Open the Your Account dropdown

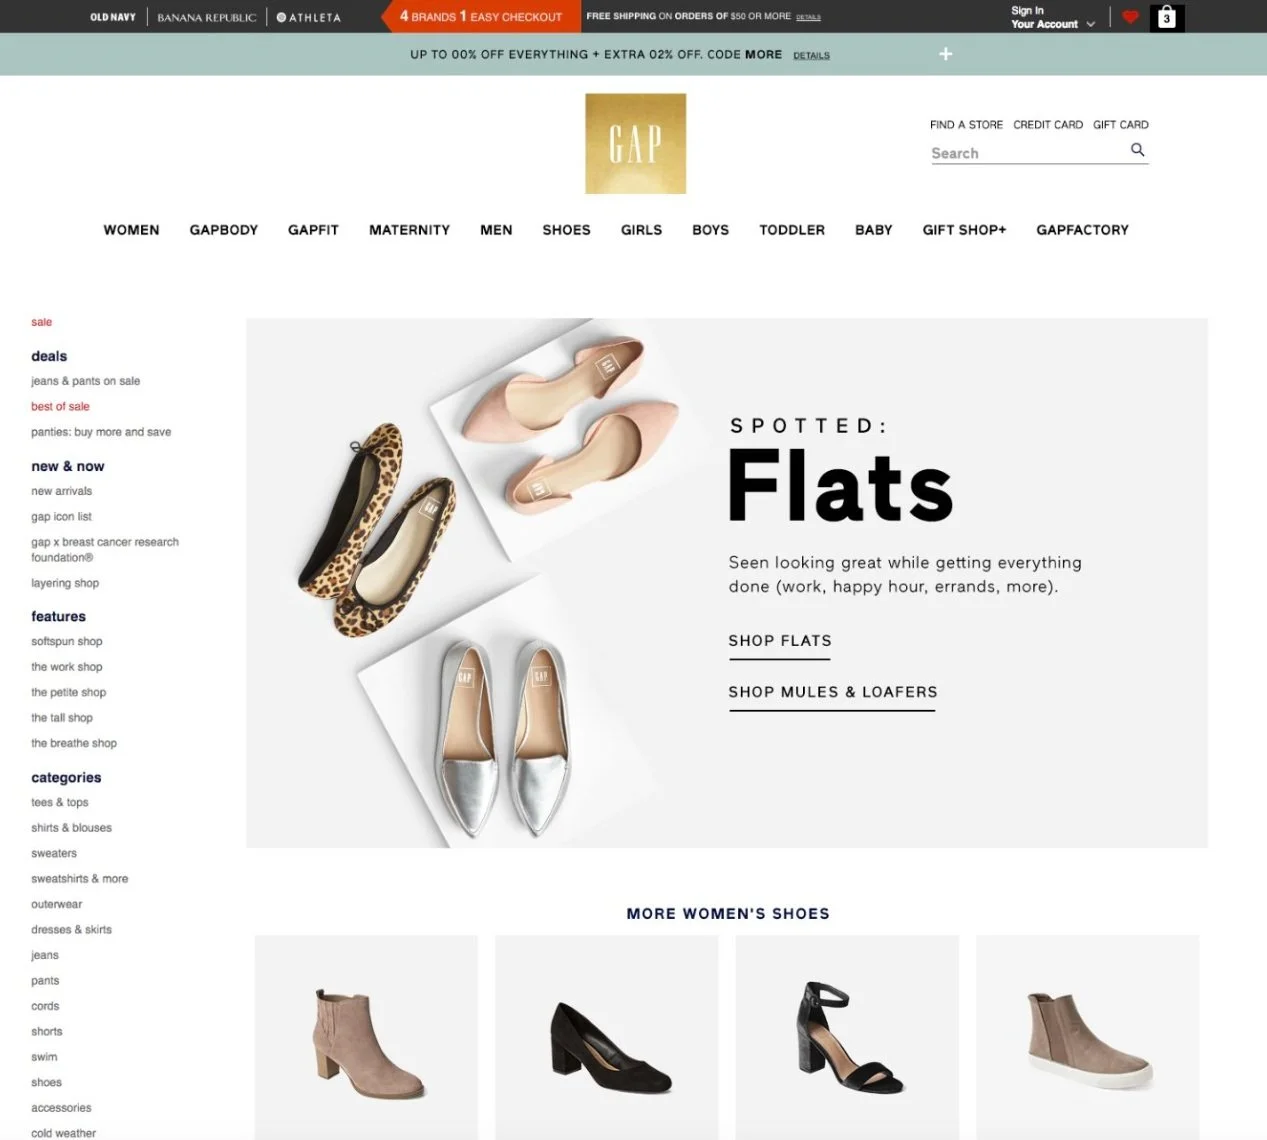point(1052,24)
